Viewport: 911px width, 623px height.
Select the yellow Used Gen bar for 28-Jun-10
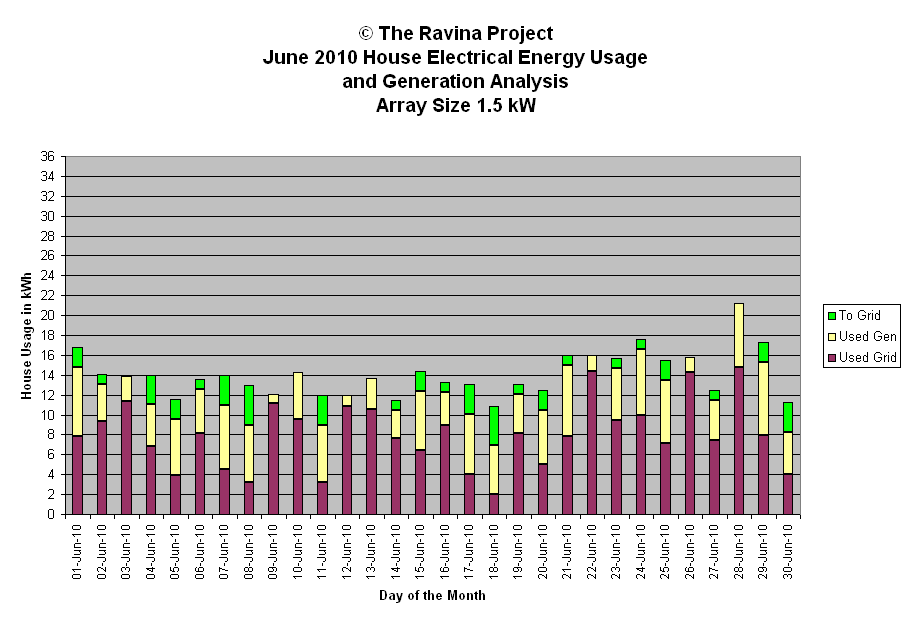tap(738, 335)
